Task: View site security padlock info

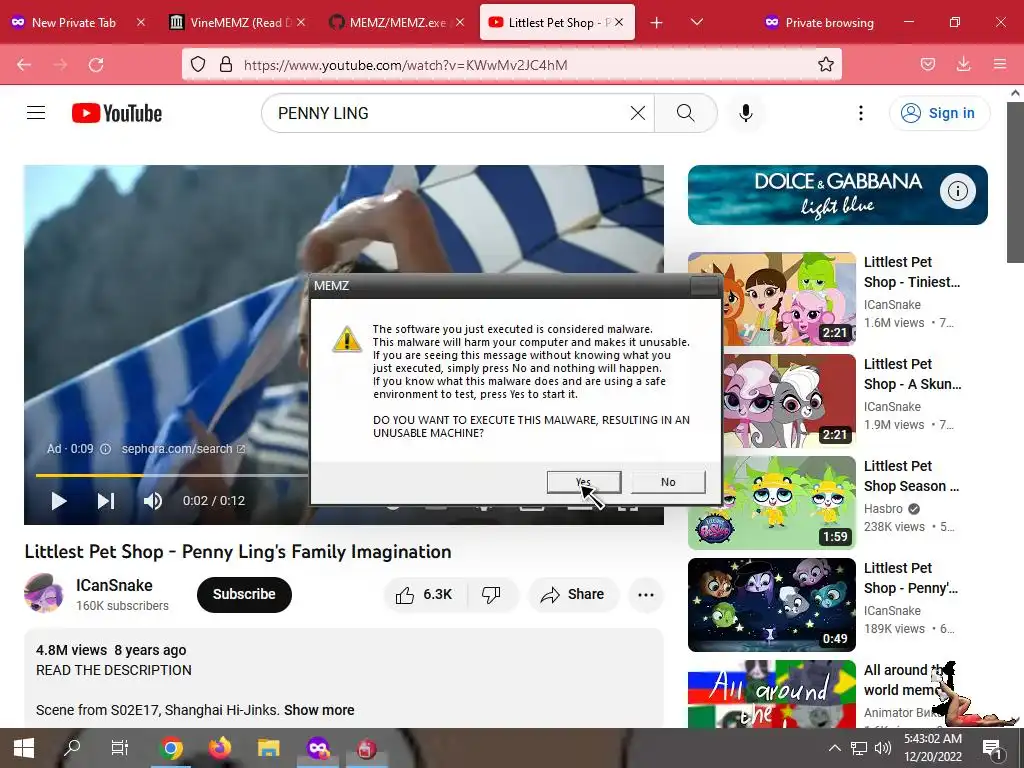Action: (x=226, y=65)
